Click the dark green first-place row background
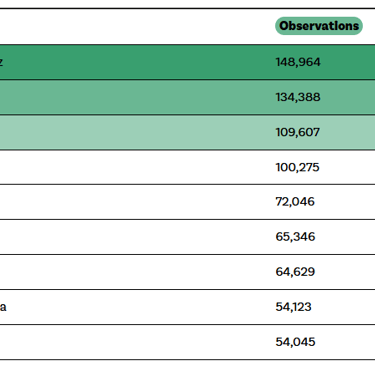Viewport: 375px width, 366px height. (187, 62)
